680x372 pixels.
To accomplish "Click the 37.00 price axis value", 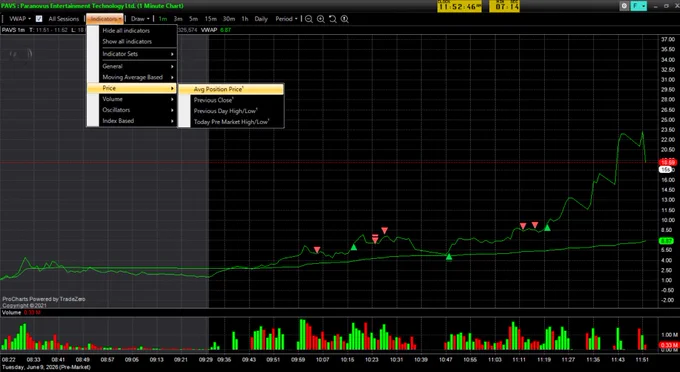I will [668, 39].
